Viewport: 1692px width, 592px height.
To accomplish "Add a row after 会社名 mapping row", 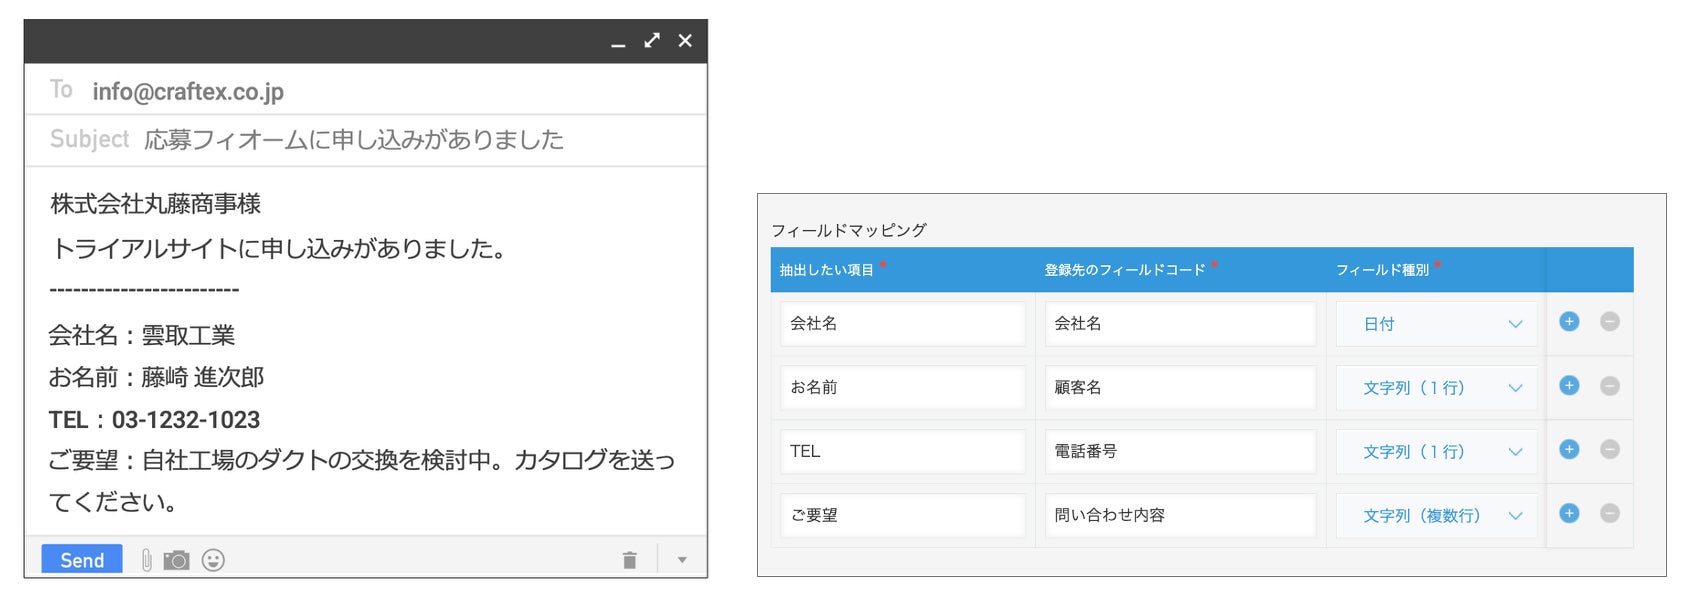I will (1569, 322).
